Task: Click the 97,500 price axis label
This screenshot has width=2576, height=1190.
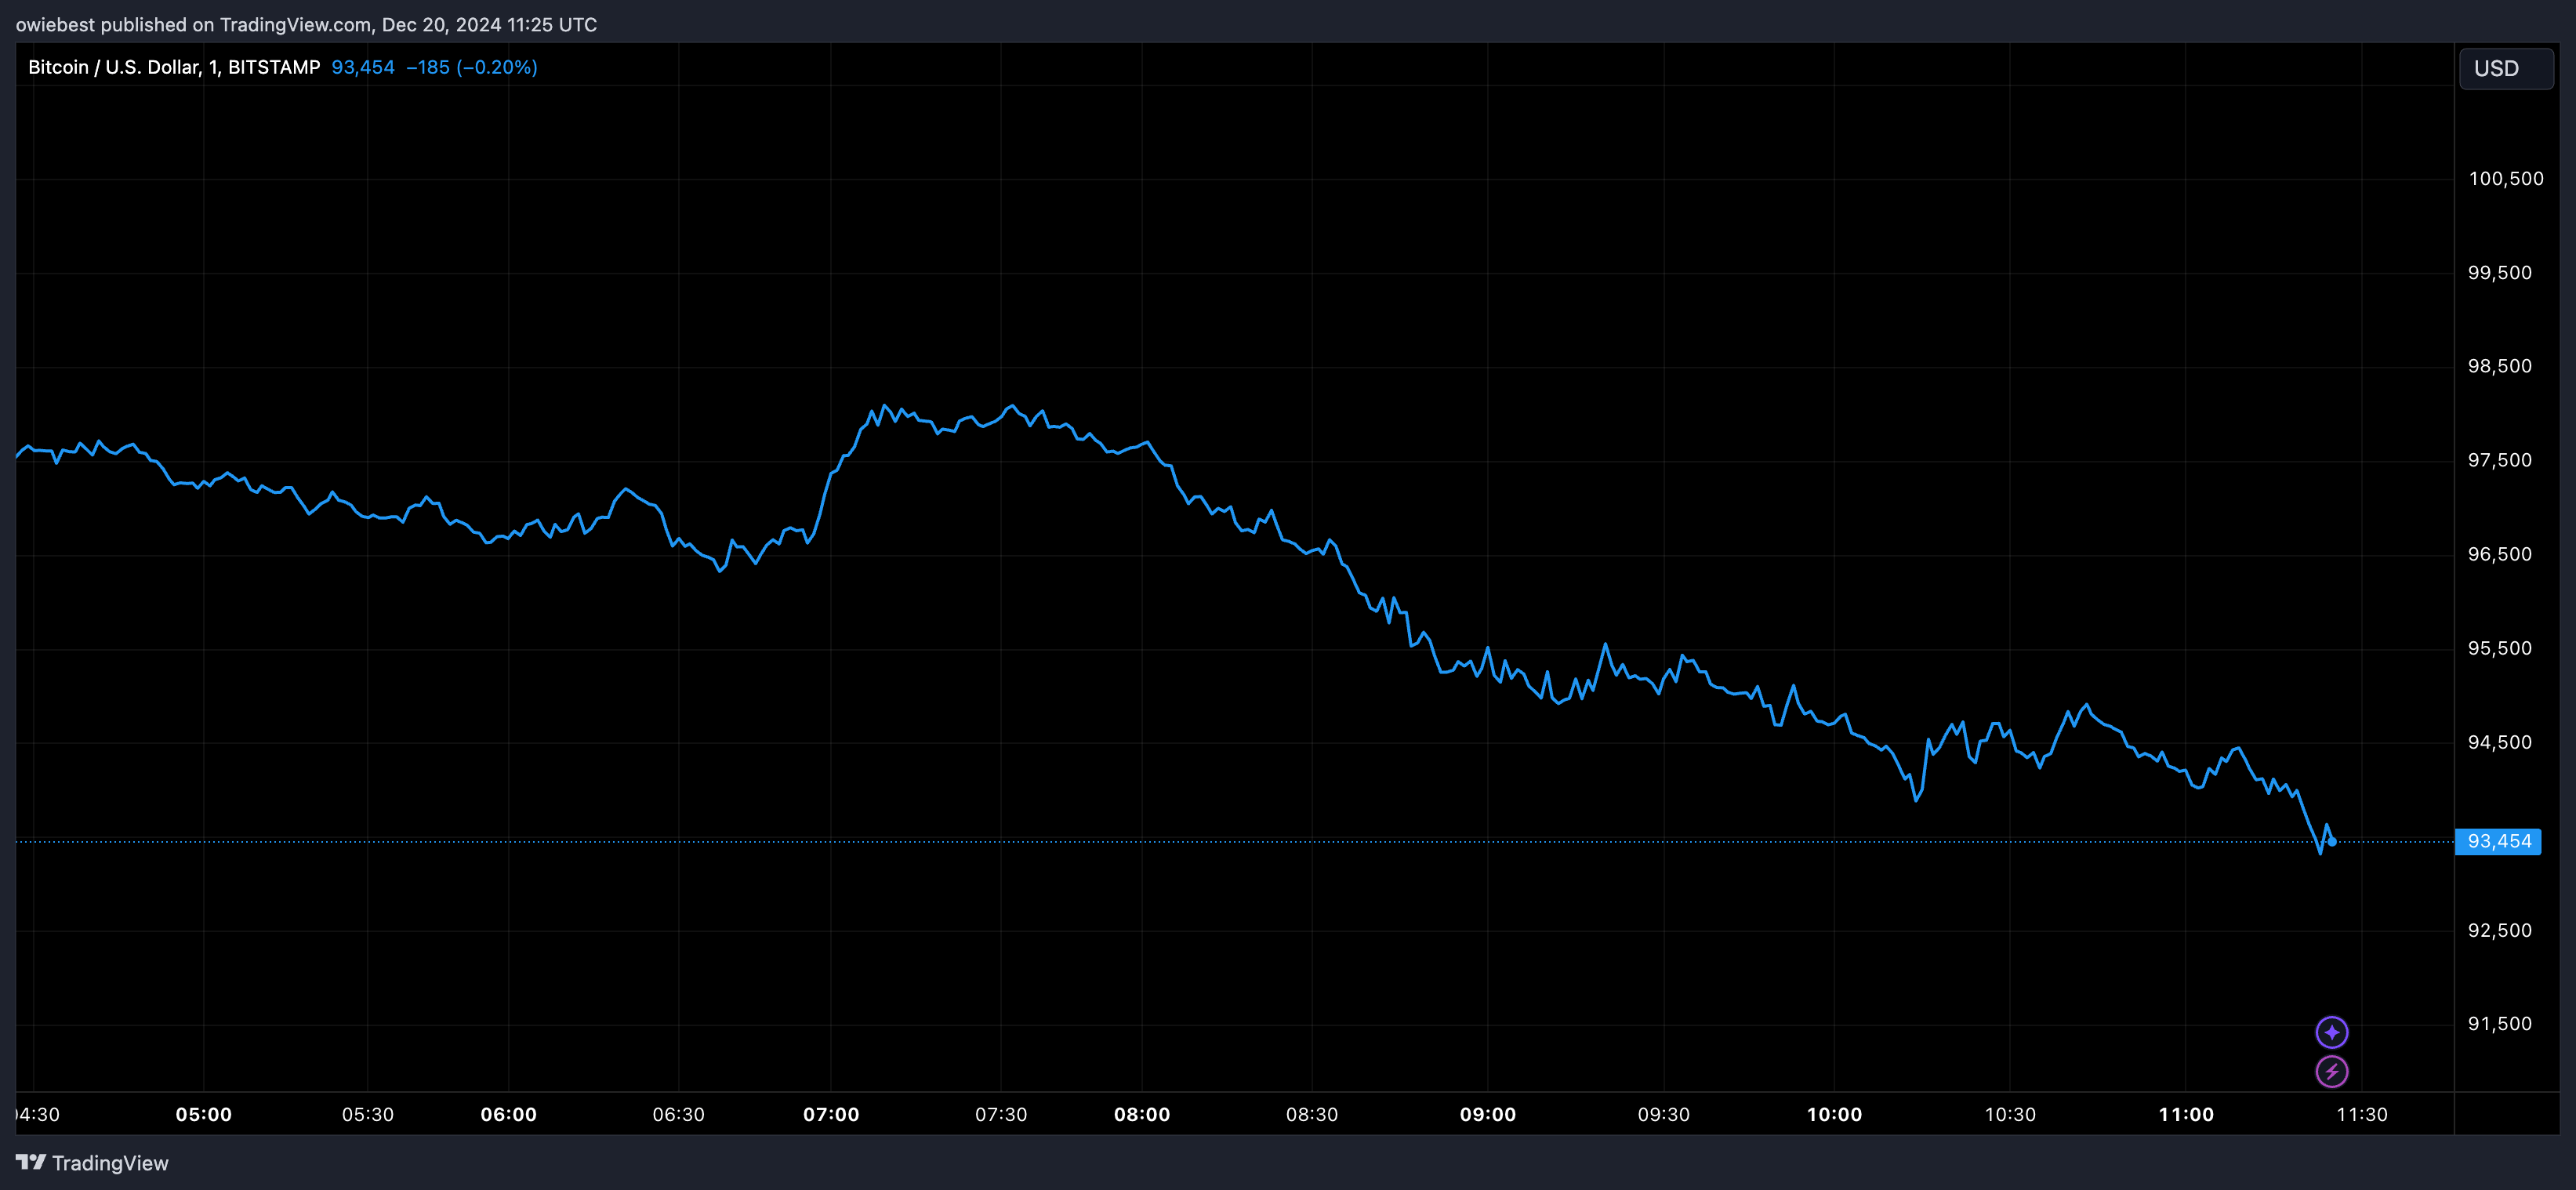Action: [2499, 460]
